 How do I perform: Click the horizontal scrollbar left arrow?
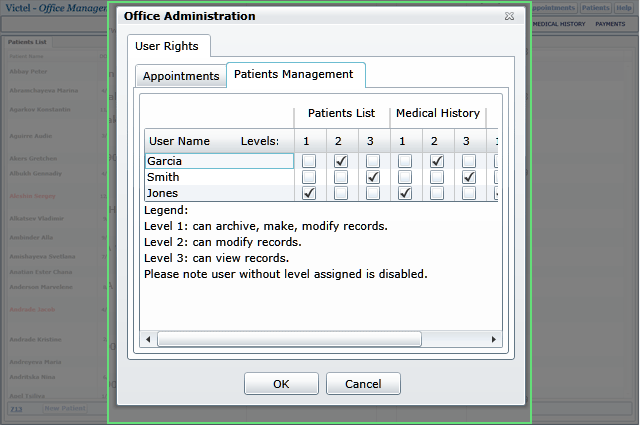(x=148, y=339)
